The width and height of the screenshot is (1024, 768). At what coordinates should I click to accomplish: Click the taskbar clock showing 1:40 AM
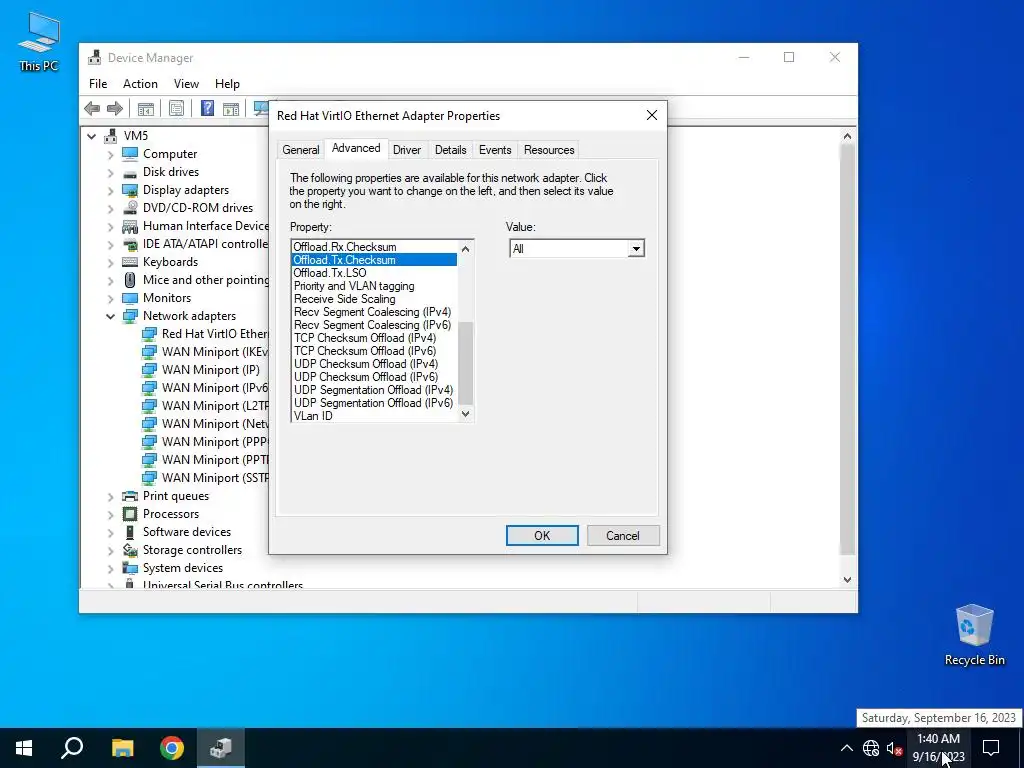coord(938,748)
